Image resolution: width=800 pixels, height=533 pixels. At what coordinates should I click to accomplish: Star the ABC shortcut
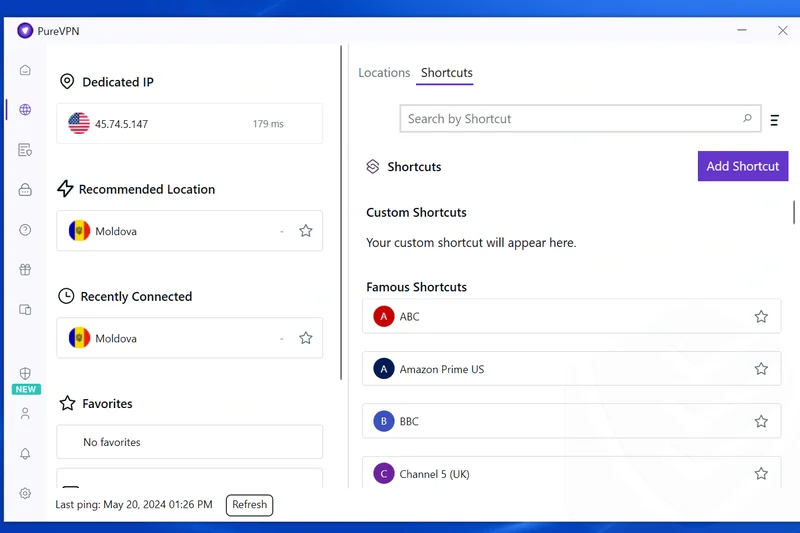[761, 317]
